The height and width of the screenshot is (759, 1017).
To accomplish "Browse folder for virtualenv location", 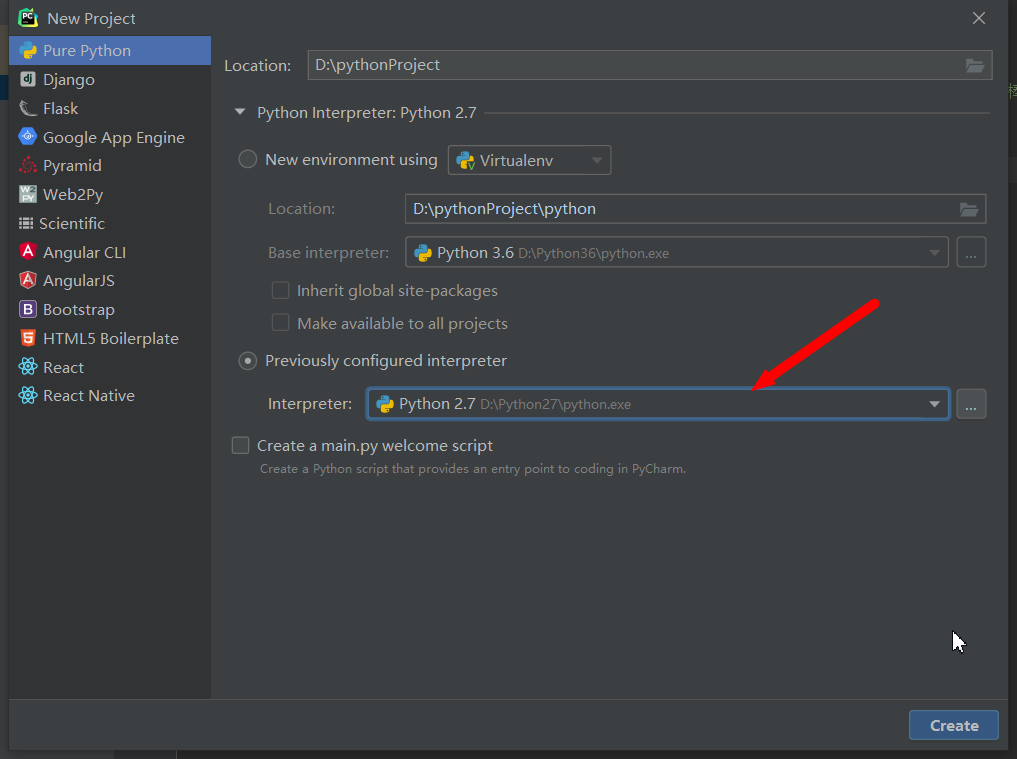I will click(969, 209).
